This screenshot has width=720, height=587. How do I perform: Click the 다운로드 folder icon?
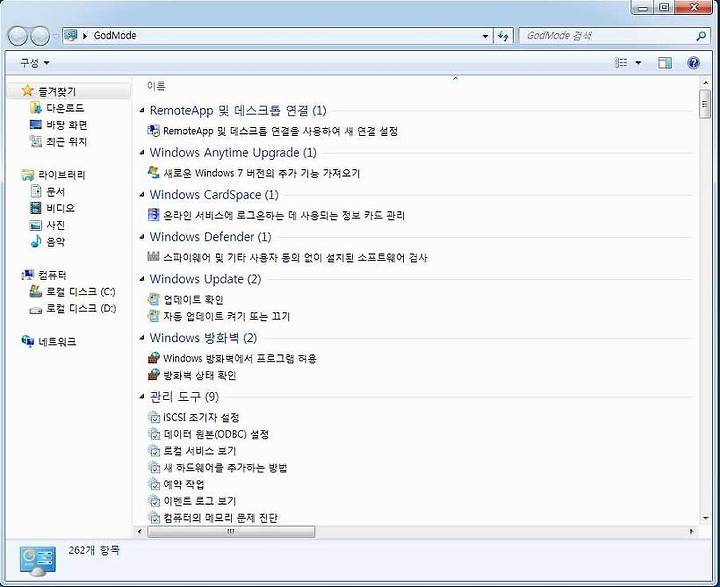(36, 107)
